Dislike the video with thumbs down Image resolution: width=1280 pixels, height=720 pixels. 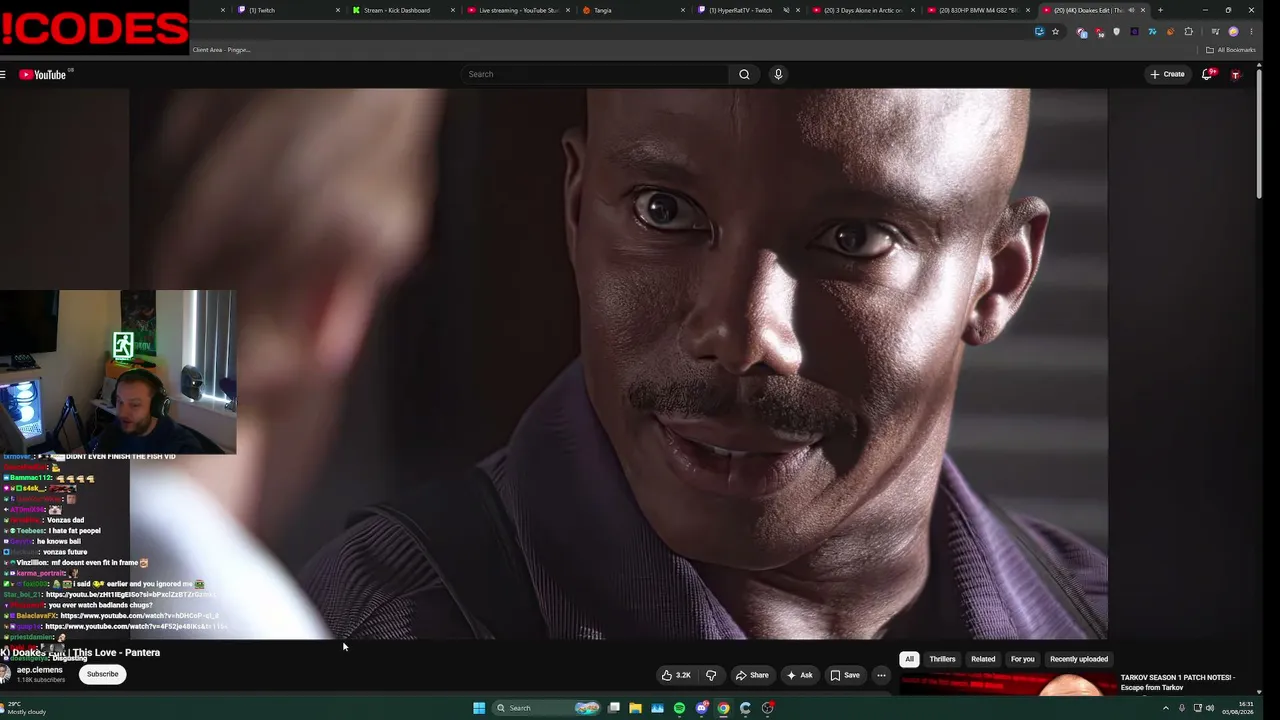click(x=711, y=675)
